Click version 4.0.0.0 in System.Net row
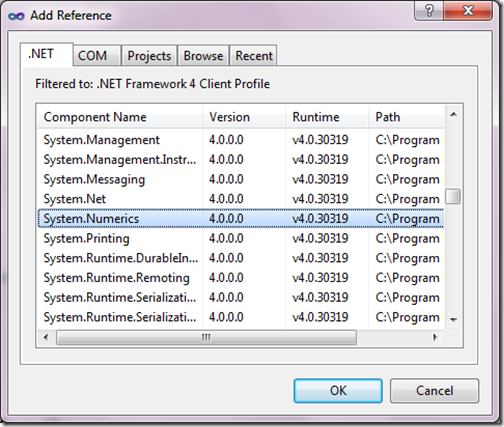Image resolution: width=504 pixels, height=427 pixels. point(226,199)
